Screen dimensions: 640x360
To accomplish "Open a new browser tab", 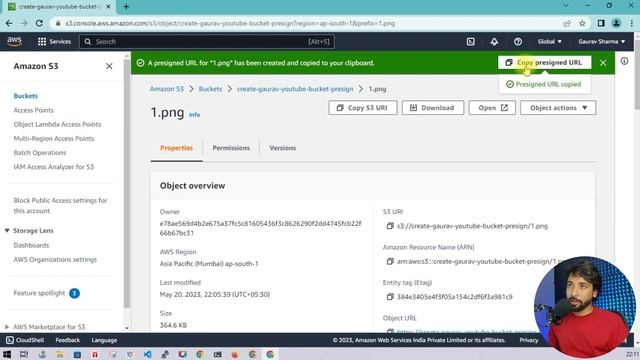I will [126, 7].
